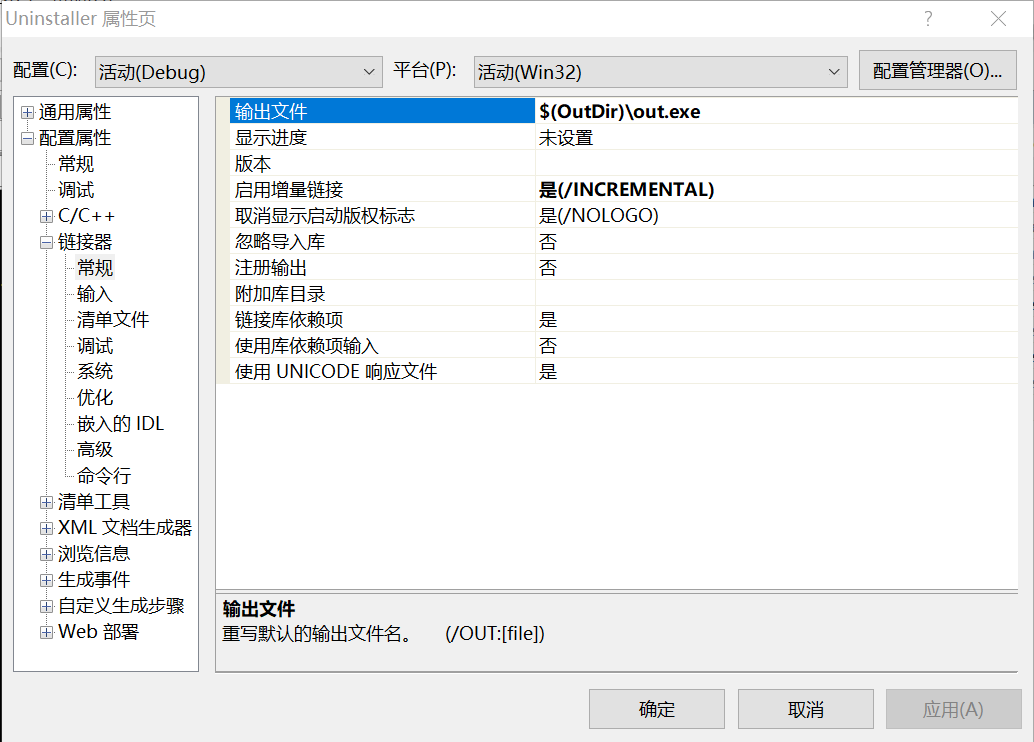The height and width of the screenshot is (742, 1034).
Task: Edit the 输出文件 value field
Action: pos(775,112)
